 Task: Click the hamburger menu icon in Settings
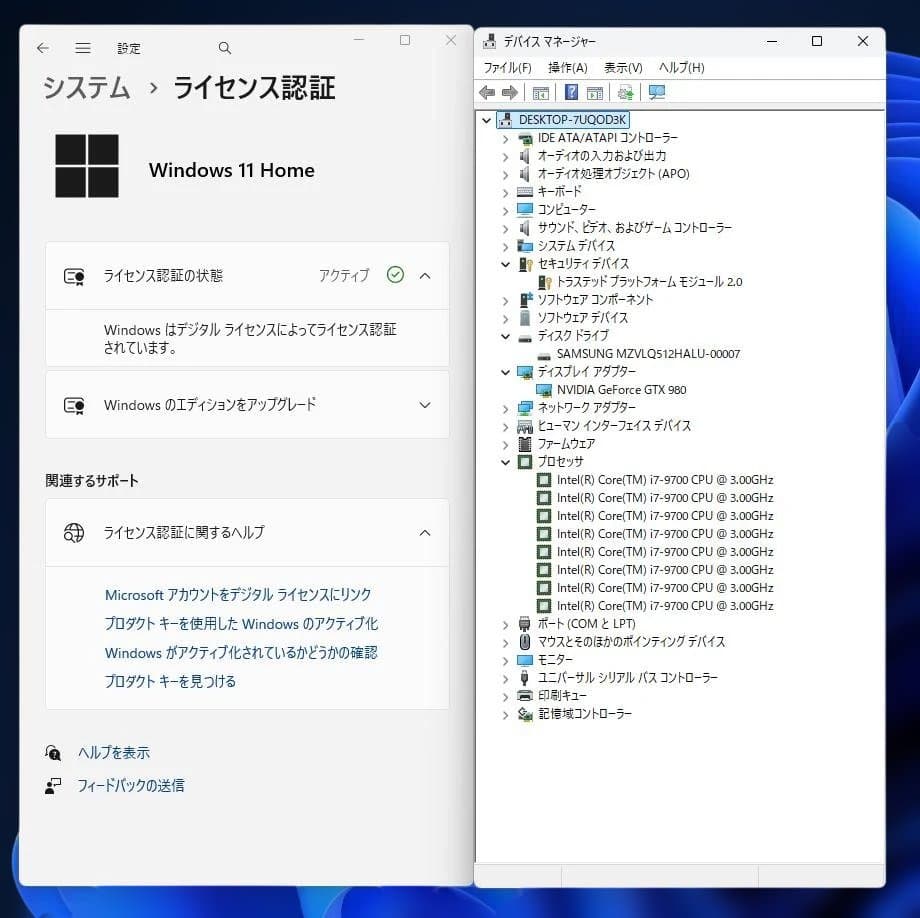coord(83,47)
